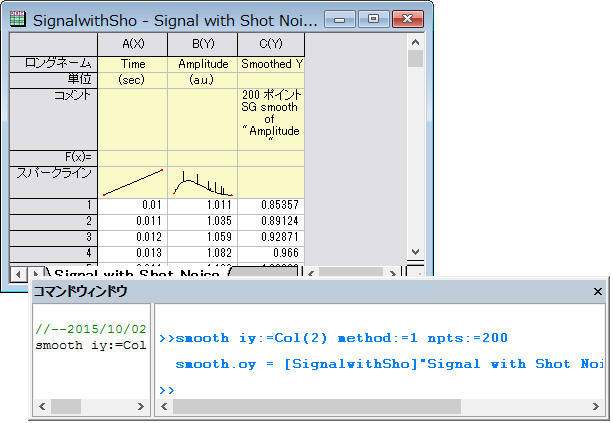613x423 pixels.
Task: Select row 4 header
Action: pos(54,254)
